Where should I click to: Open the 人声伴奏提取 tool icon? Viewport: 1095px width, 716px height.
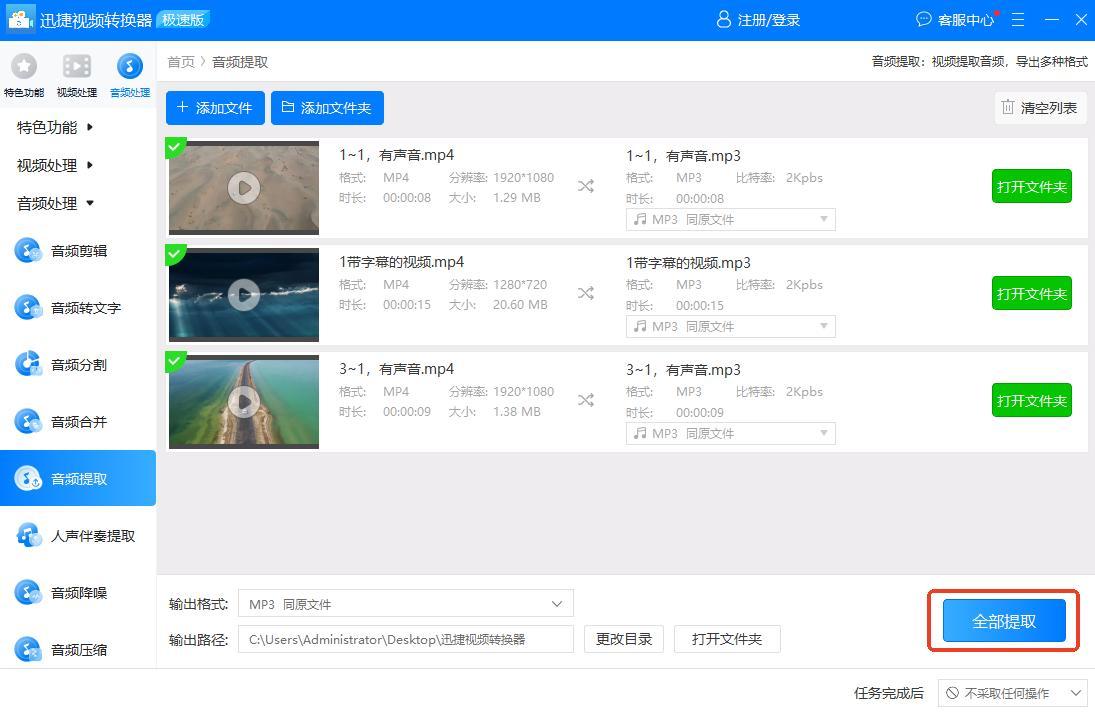(28, 535)
